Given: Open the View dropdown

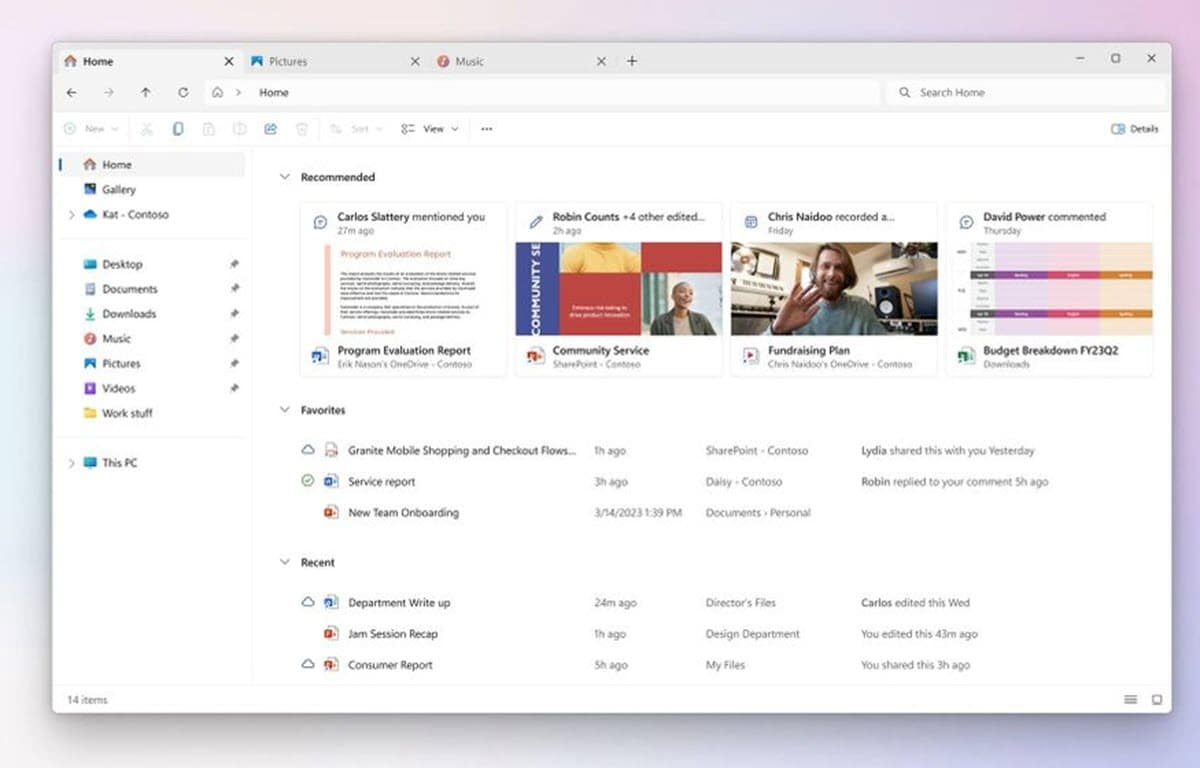Looking at the screenshot, I should pyautogui.click(x=430, y=129).
